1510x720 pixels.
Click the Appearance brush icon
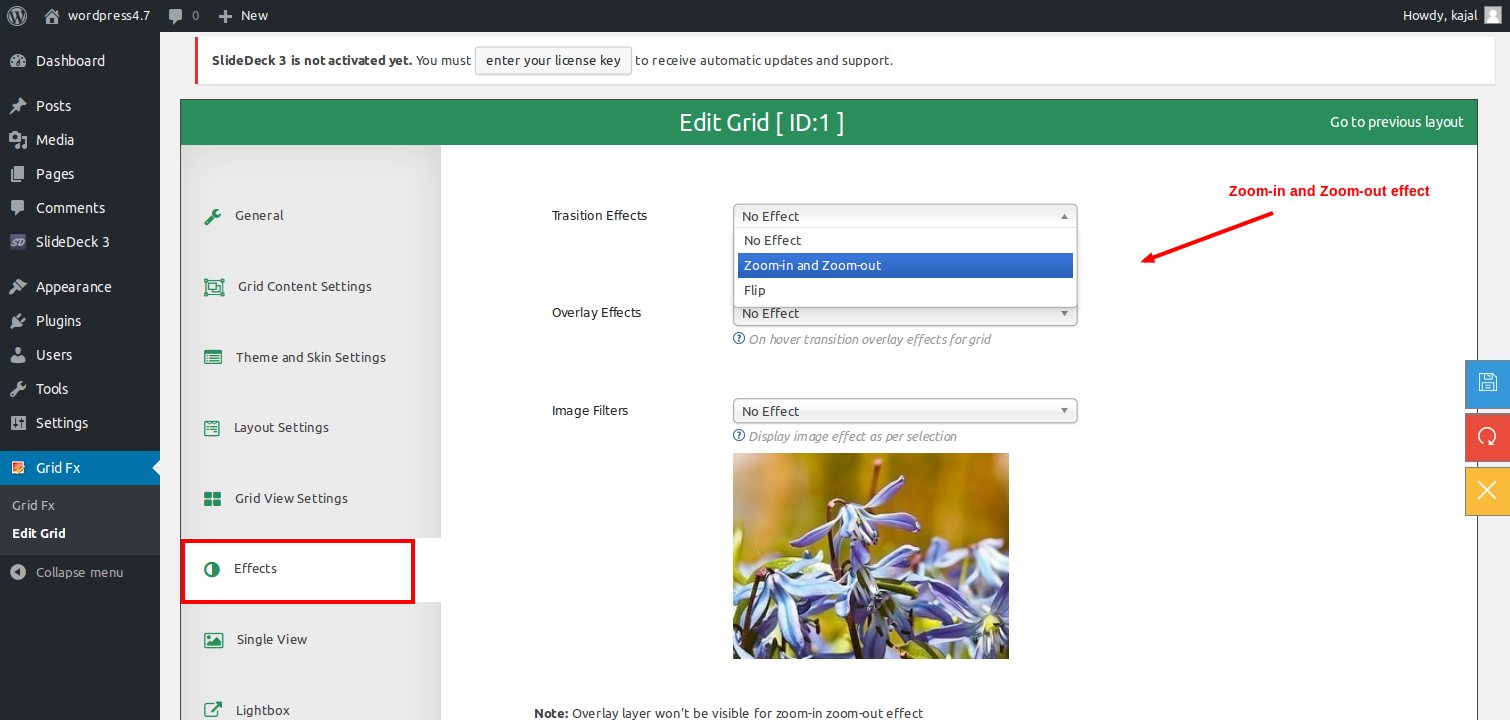click(x=18, y=287)
